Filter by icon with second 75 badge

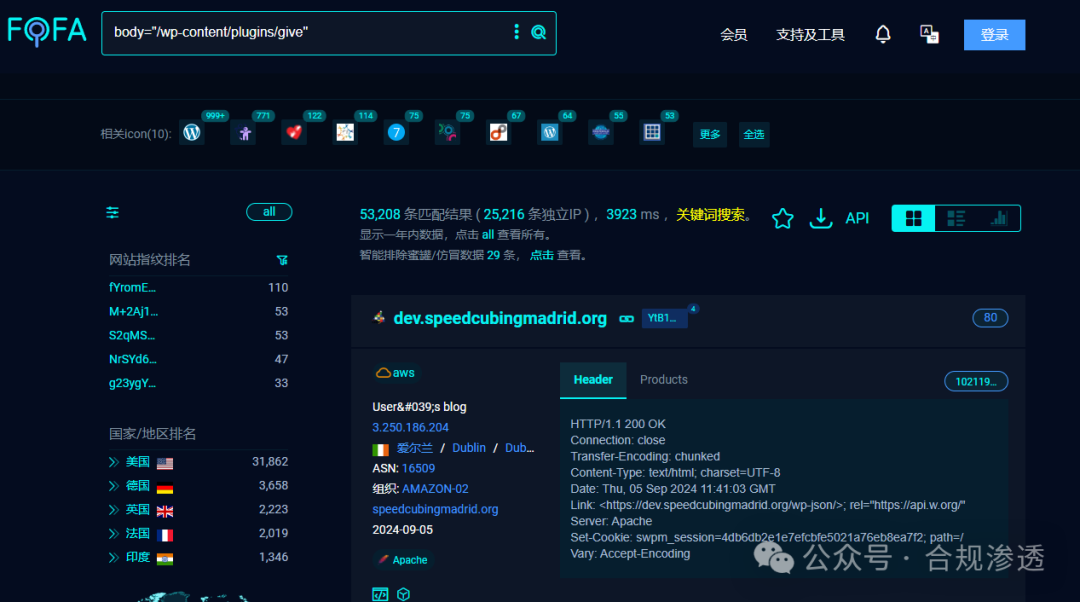(x=447, y=133)
